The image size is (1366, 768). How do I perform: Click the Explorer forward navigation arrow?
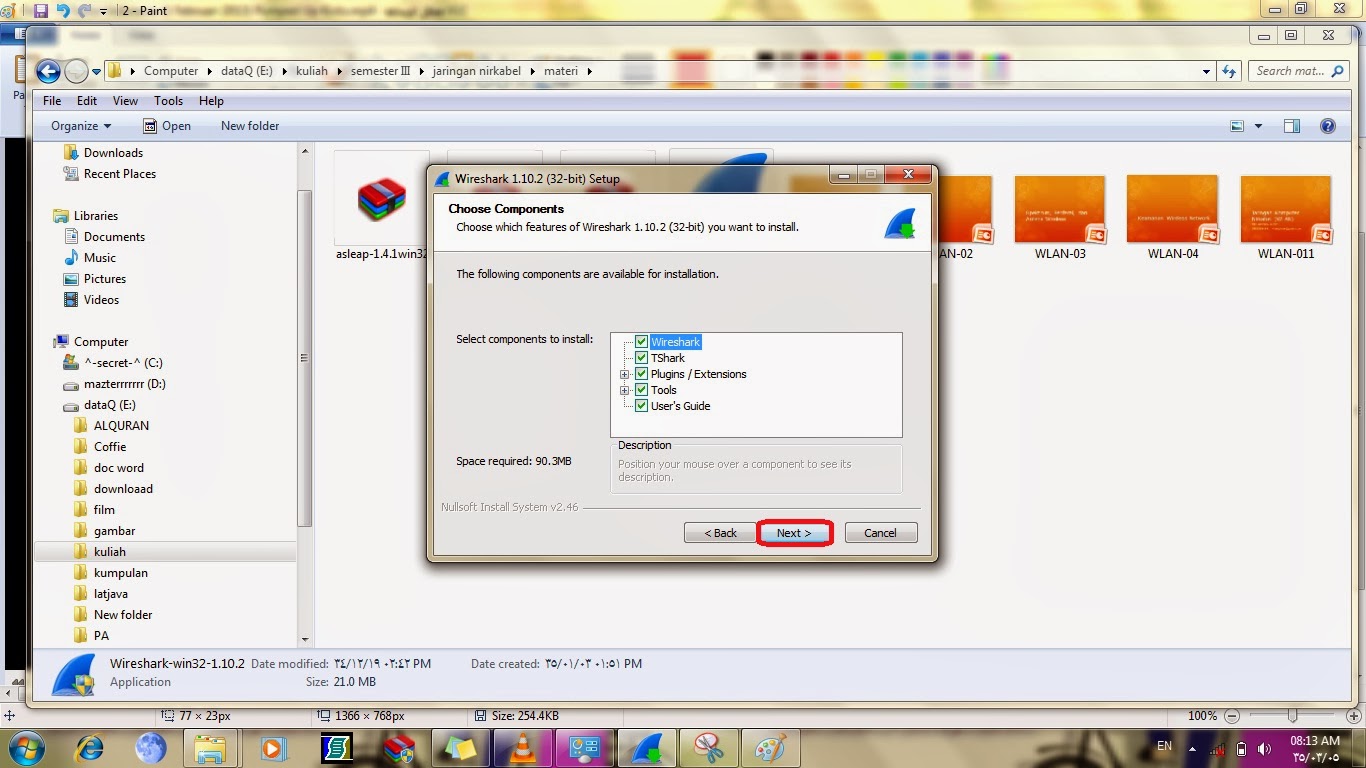[76, 71]
